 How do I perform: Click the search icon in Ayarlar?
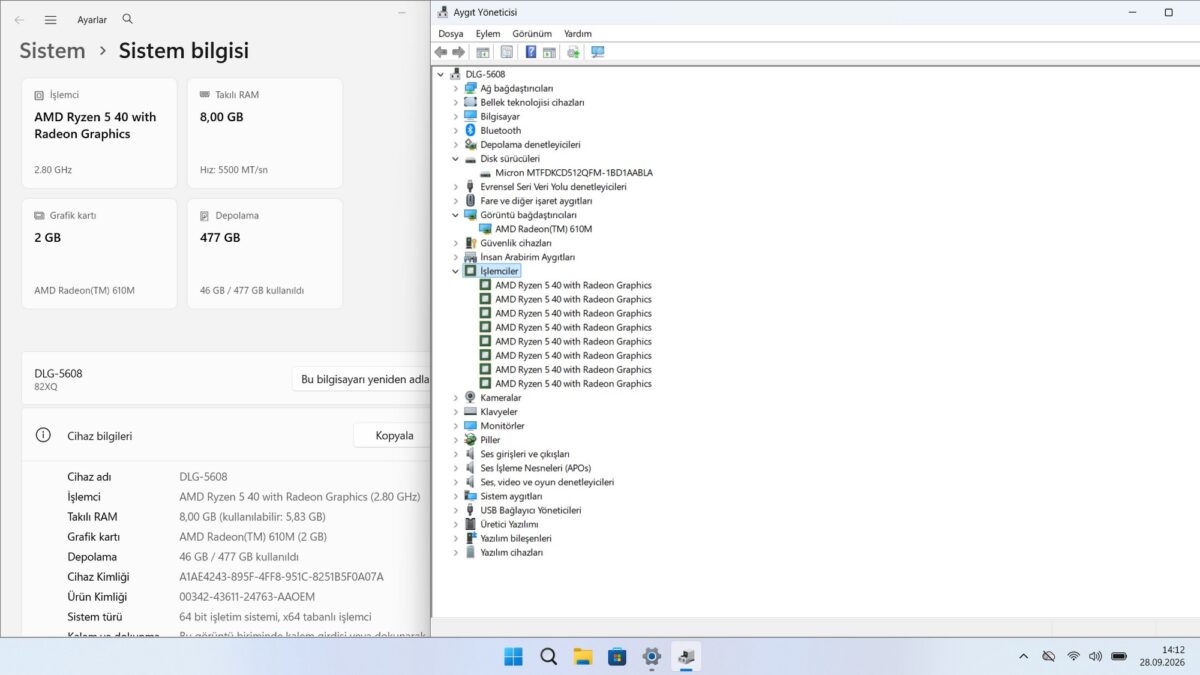coord(127,19)
